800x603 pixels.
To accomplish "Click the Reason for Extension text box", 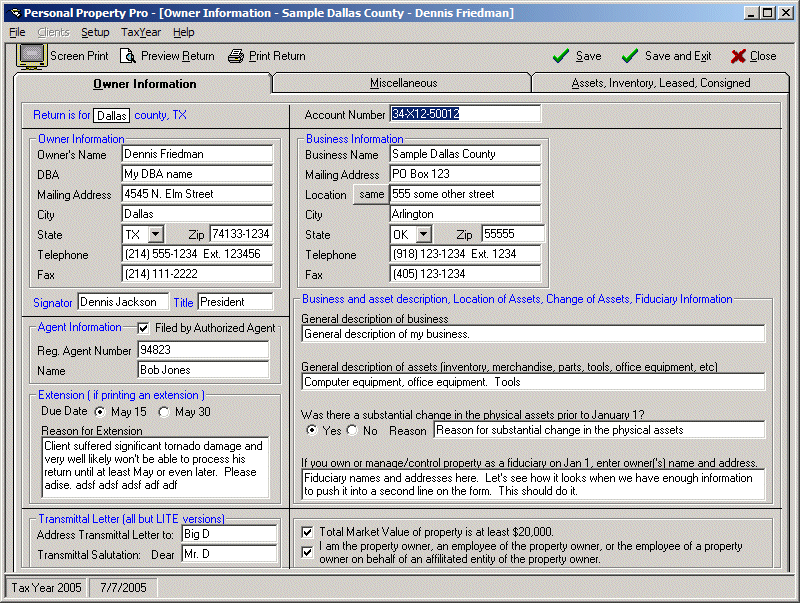I will coord(155,467).
